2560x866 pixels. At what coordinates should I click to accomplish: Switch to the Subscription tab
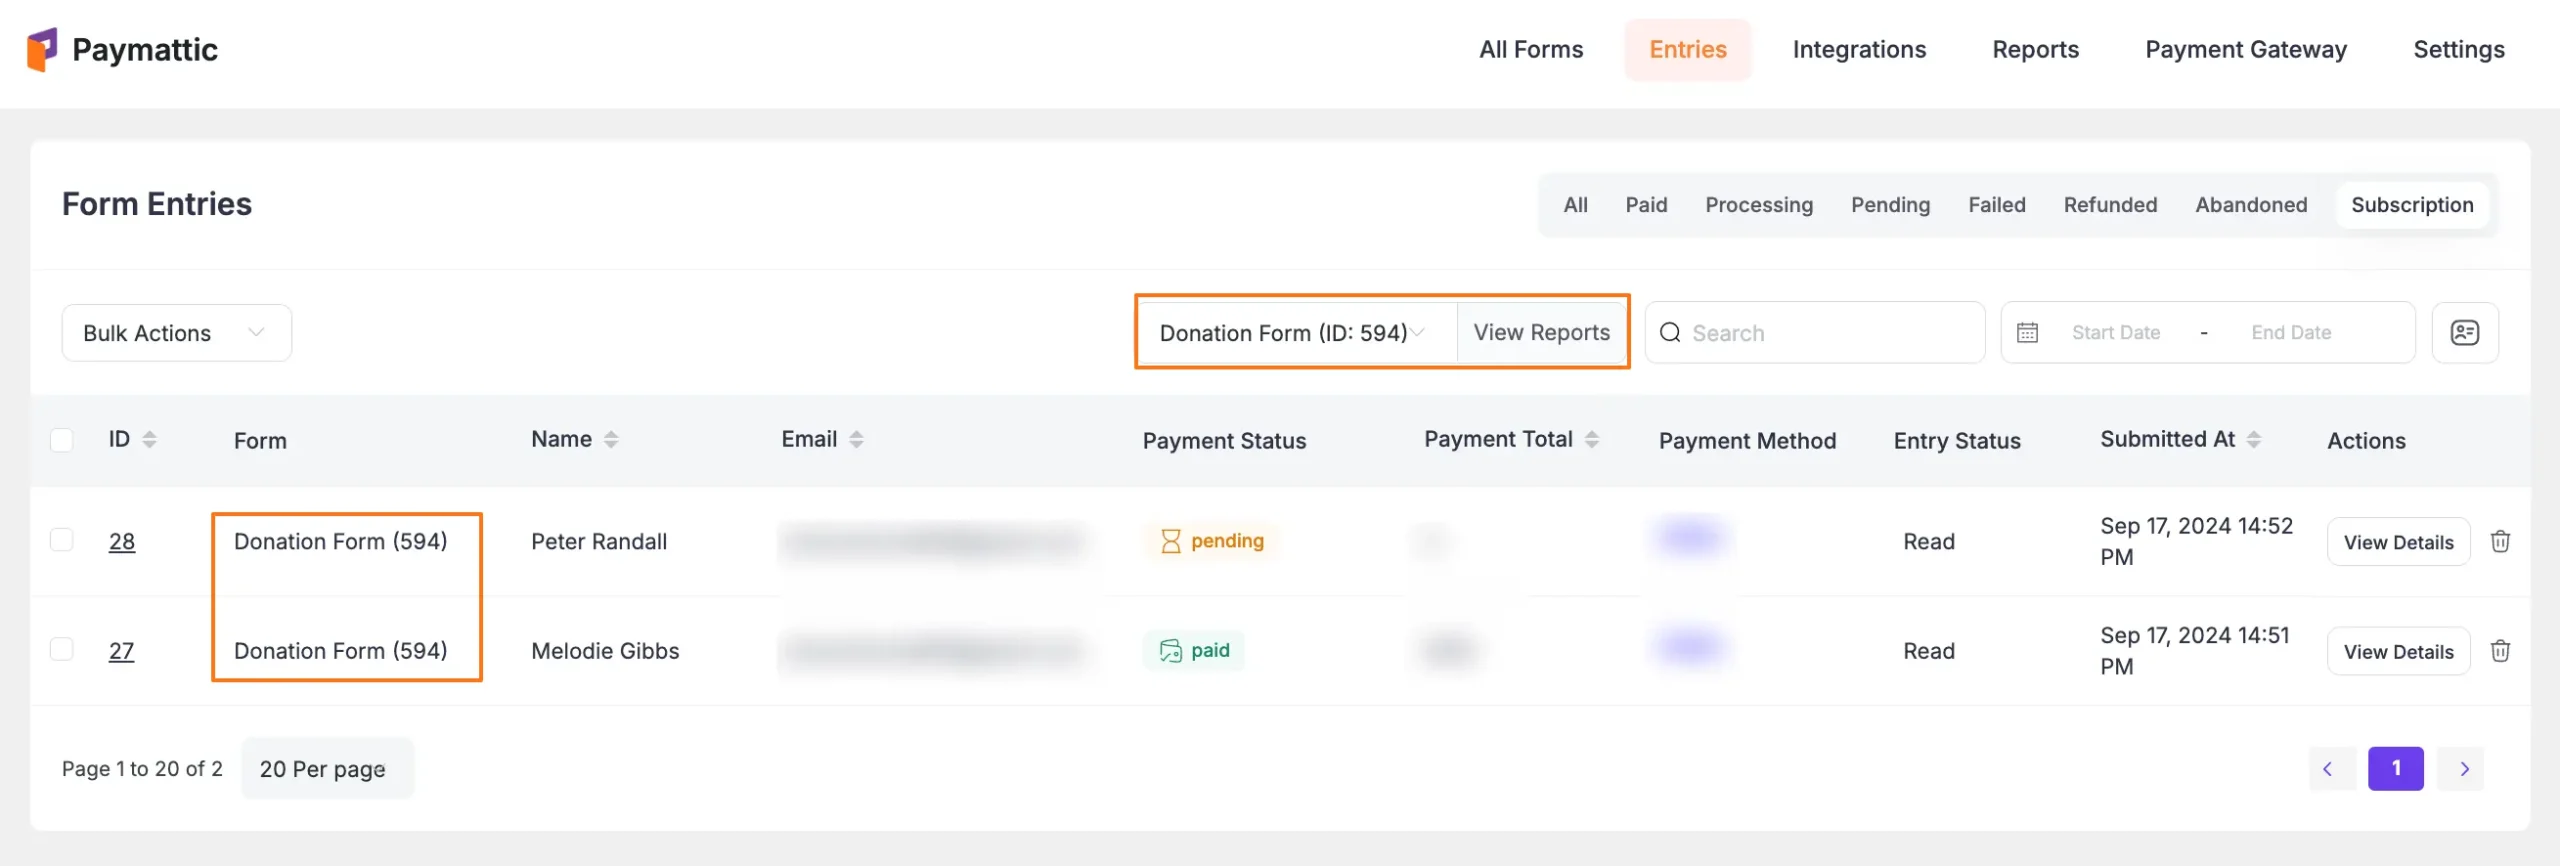tap(2412, 204)
